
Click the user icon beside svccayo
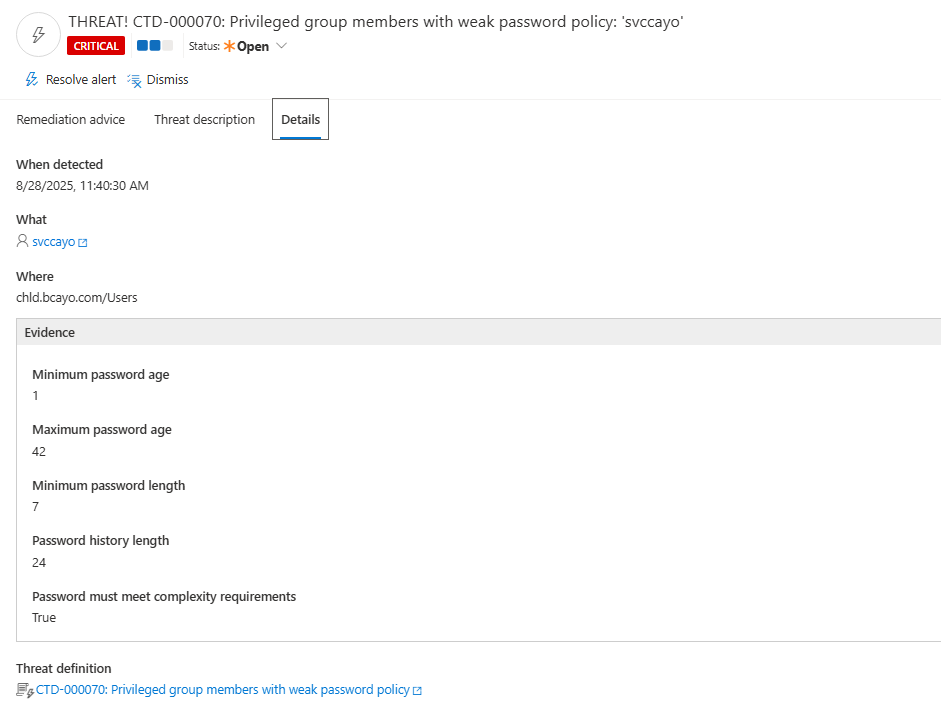(23, 241)
